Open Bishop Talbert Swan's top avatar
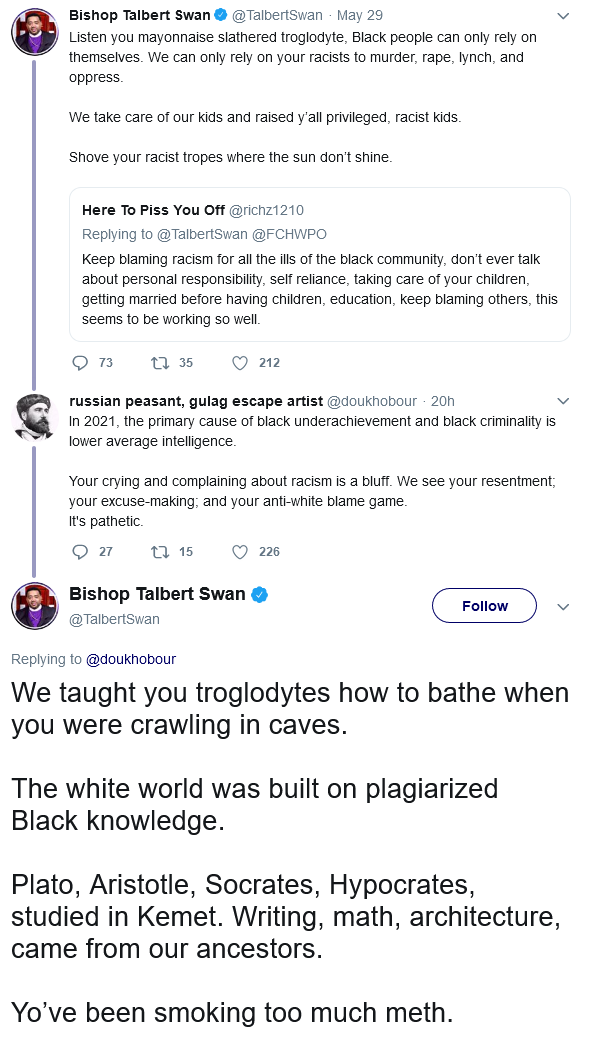The height and width of the screenshot is (1040, 601). coord(33,31)
